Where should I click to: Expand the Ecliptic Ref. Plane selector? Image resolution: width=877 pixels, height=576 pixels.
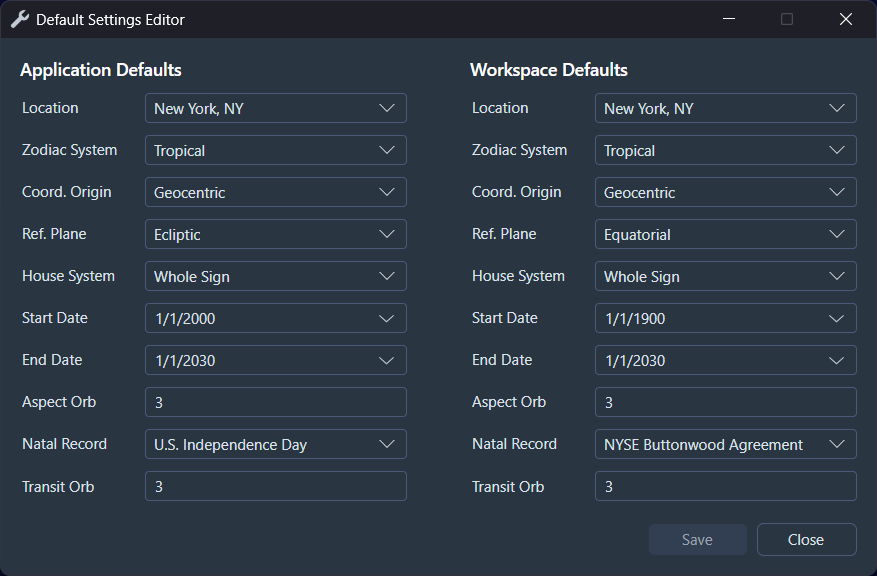pyautogui.click(x=275, y=234)
